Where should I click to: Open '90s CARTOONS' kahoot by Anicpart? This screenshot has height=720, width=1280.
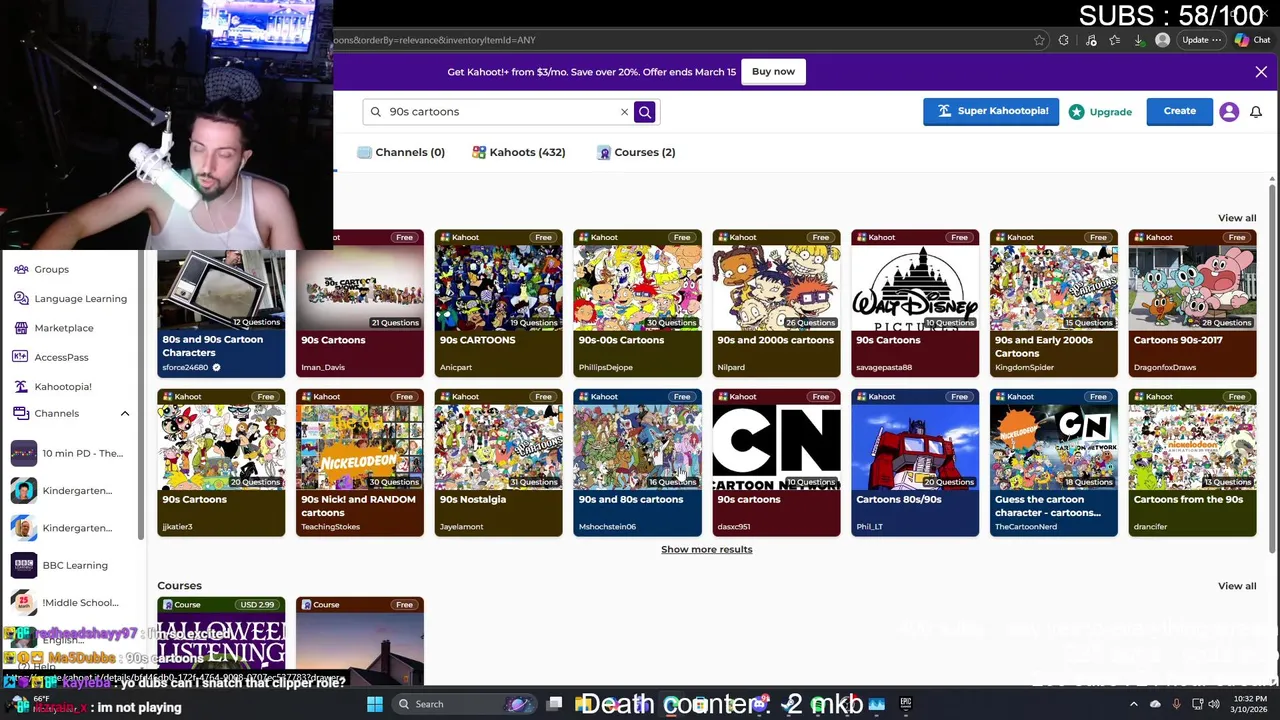pyautogui.click(x=499, y=304)
